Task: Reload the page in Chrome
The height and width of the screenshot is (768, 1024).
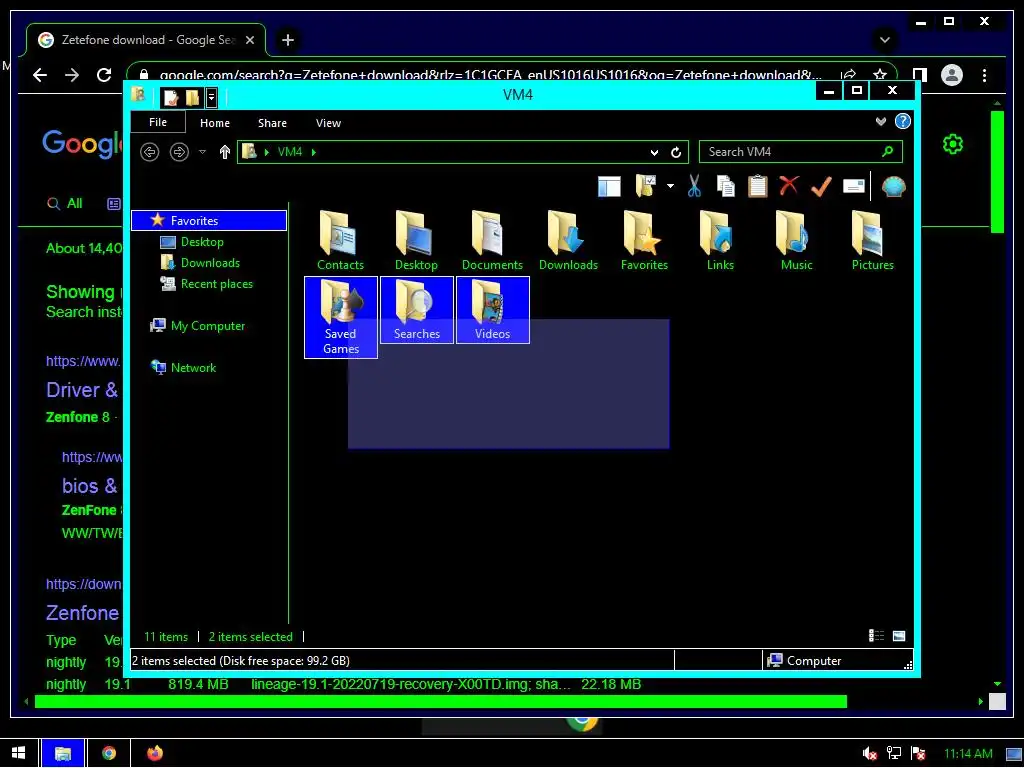Action: (x=104, y=75)
